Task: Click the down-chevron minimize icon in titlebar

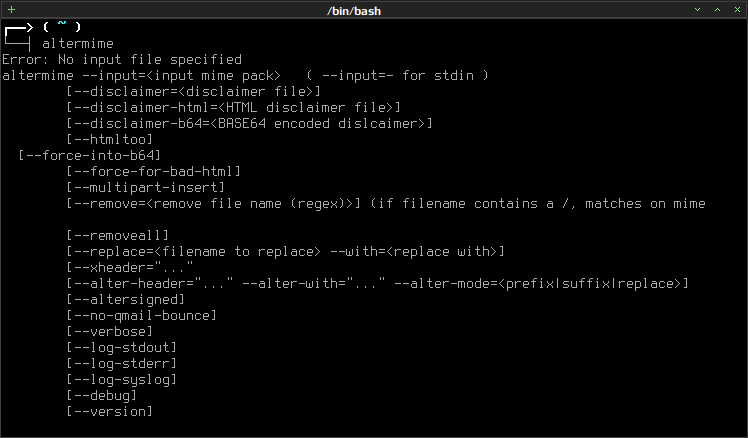Action: pos(697,10)
